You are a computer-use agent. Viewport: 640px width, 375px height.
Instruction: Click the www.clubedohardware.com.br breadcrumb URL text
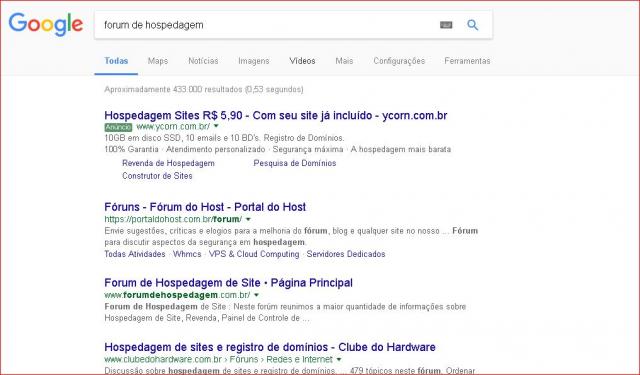coord(163,359)
